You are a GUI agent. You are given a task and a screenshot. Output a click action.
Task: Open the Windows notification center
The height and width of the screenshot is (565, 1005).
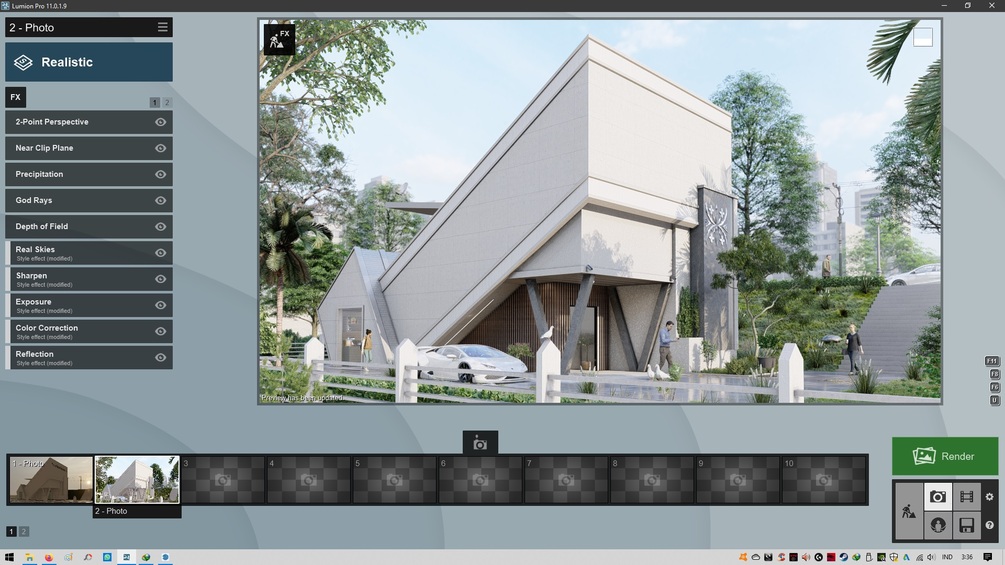[988, 557]
